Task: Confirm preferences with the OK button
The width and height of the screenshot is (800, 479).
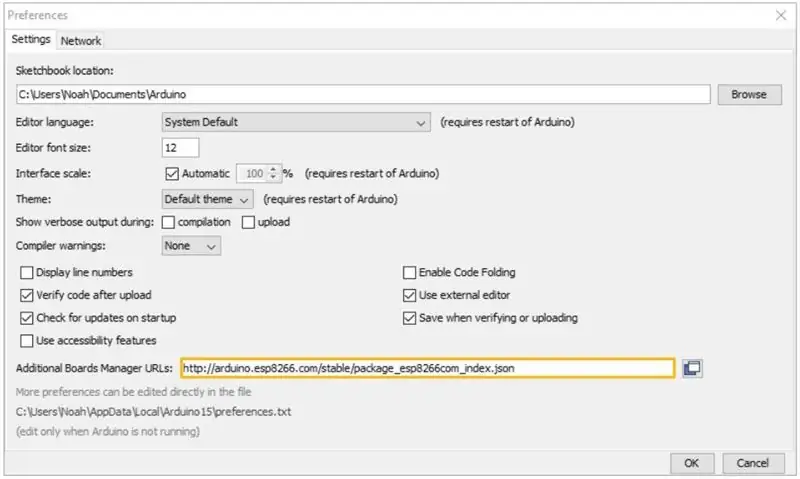Action: tap(692, 463)
